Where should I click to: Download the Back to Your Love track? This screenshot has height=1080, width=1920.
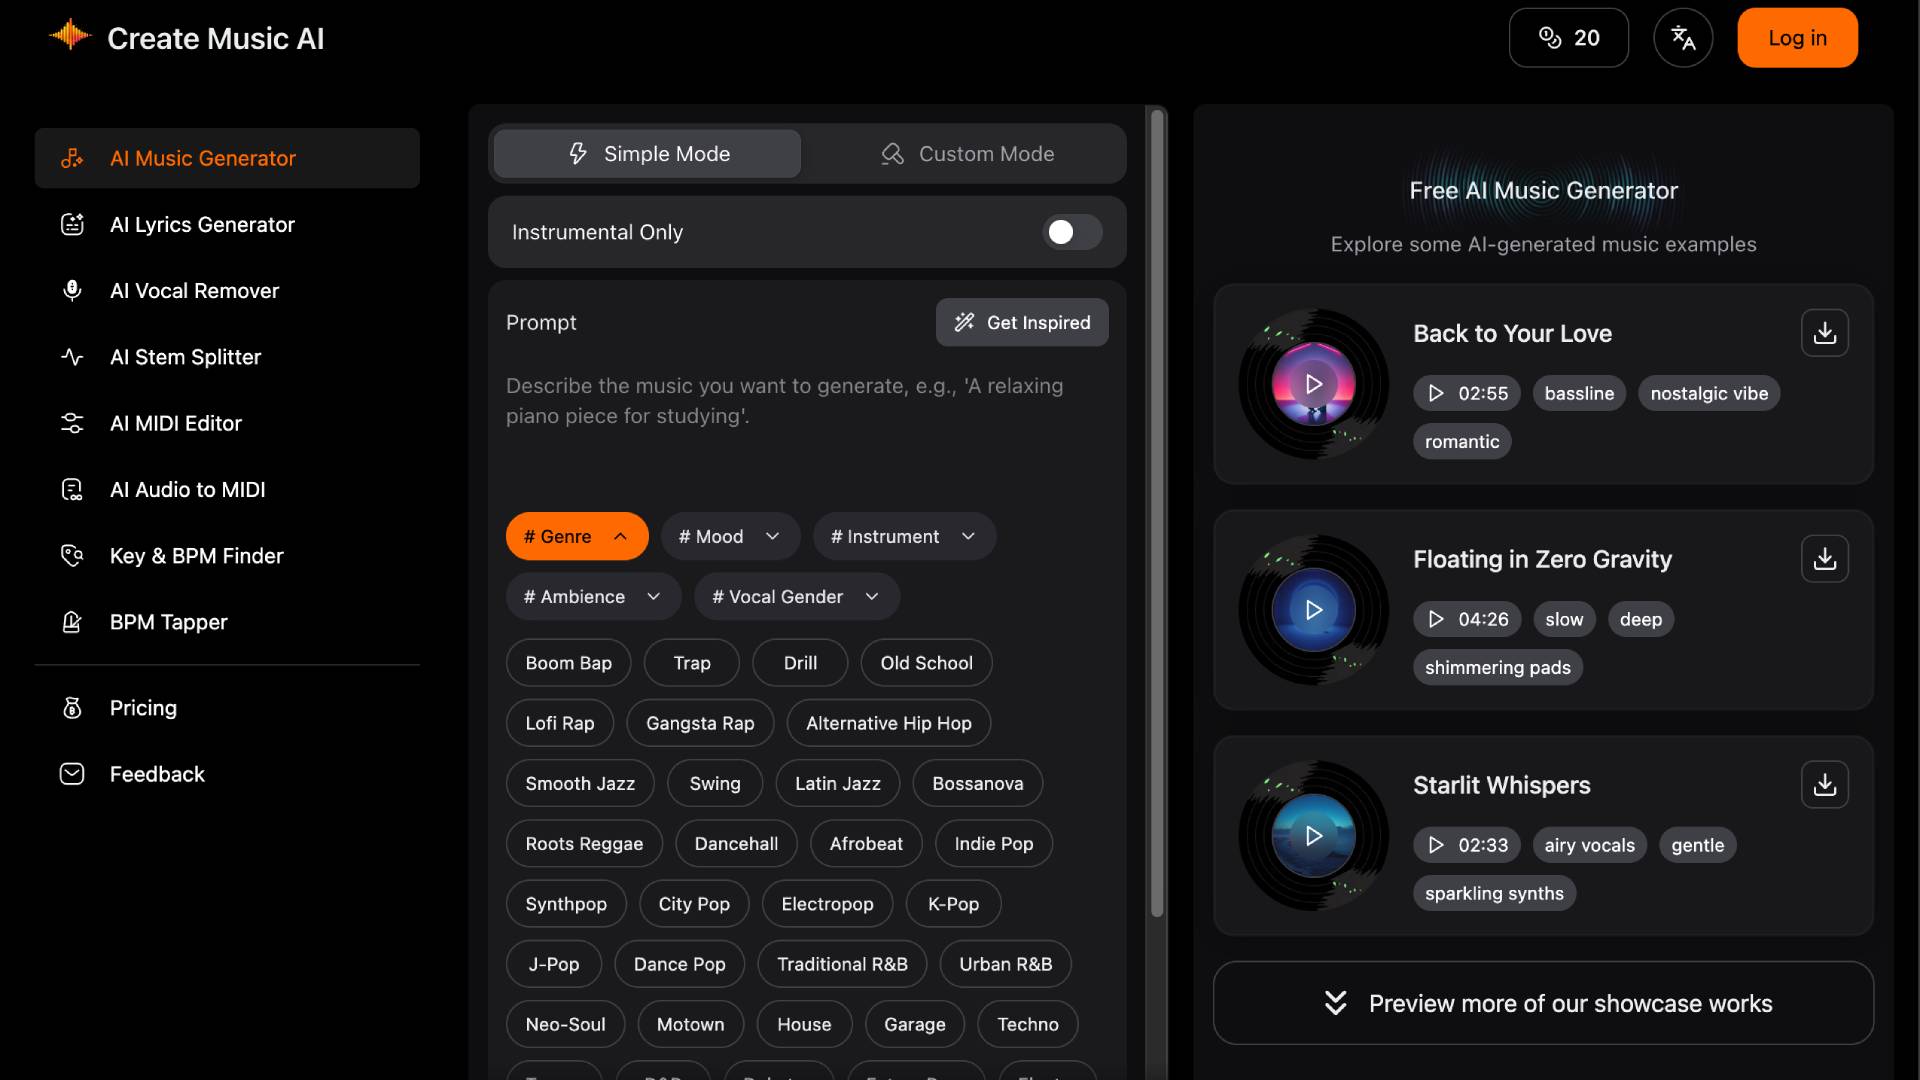(x=1824, y=333)
